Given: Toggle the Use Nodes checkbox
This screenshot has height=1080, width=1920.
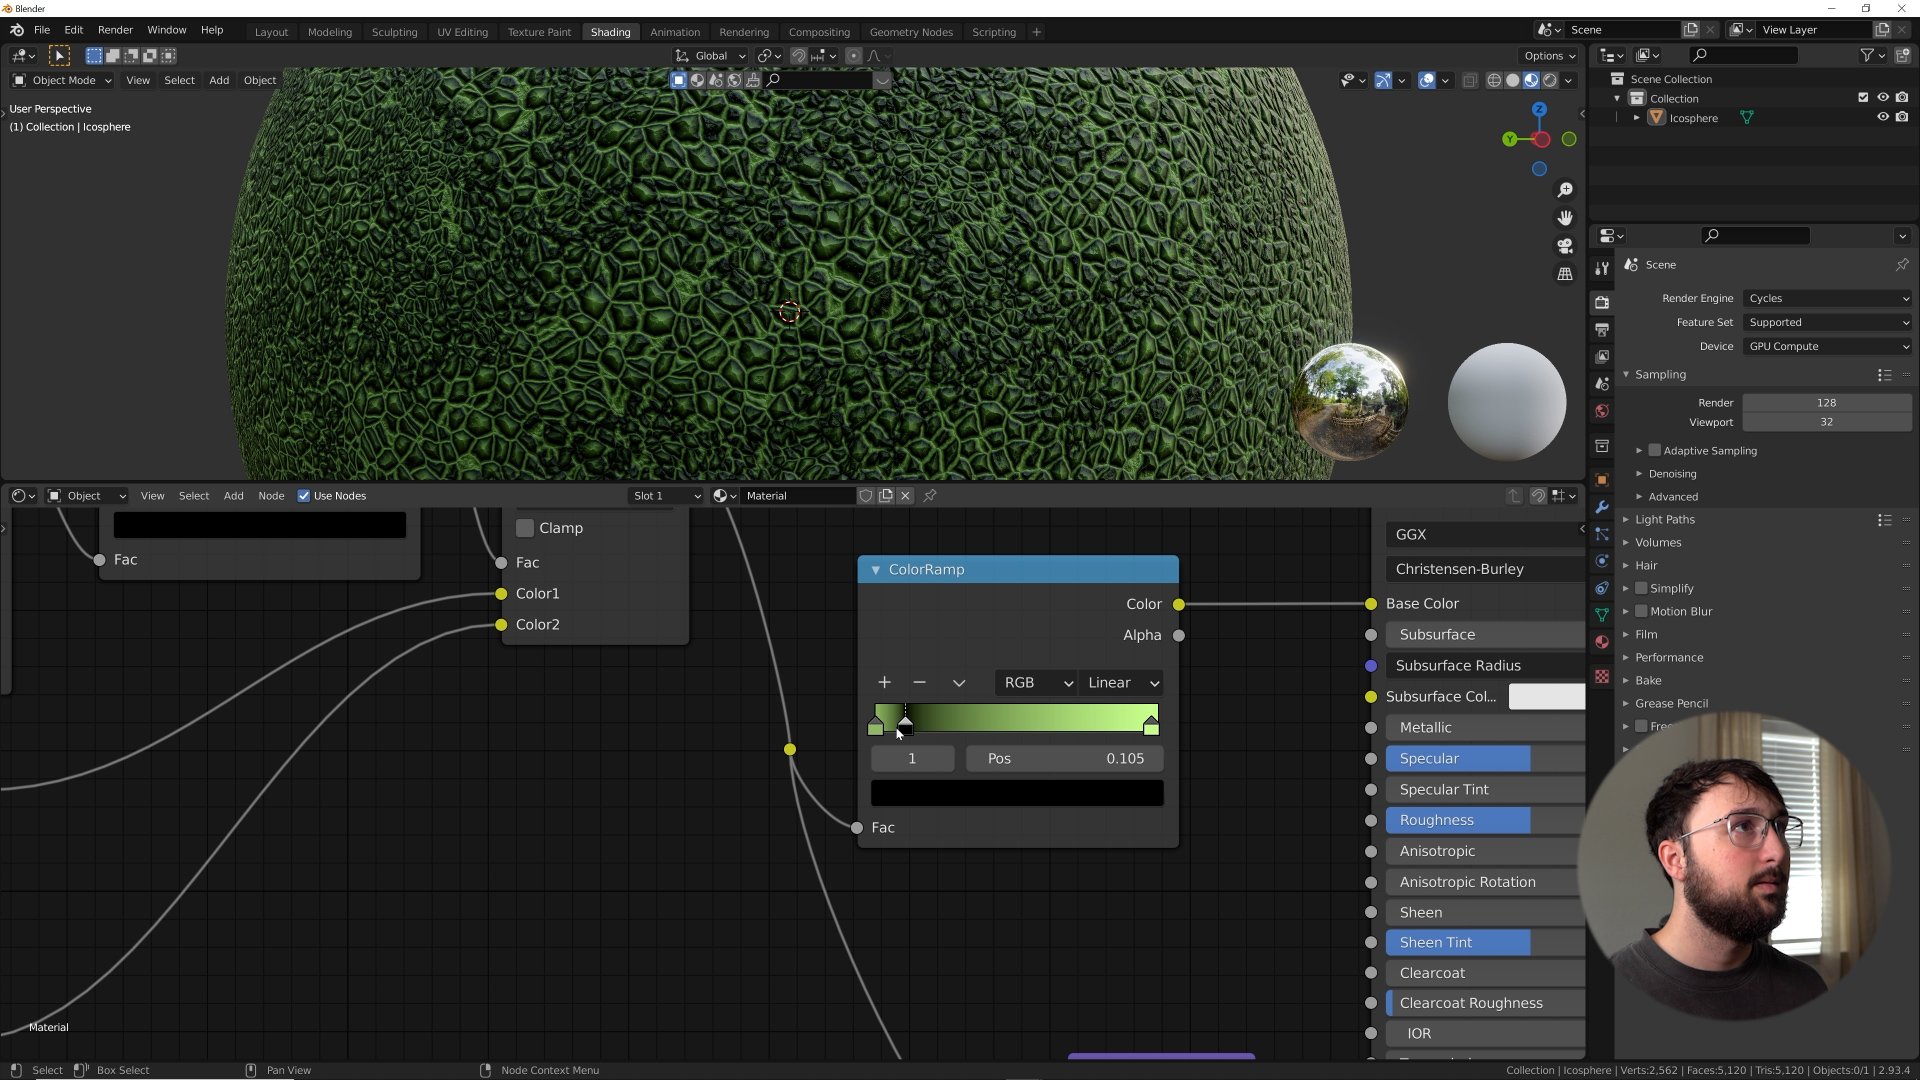Looking at the screenshot, I should 304,496.
